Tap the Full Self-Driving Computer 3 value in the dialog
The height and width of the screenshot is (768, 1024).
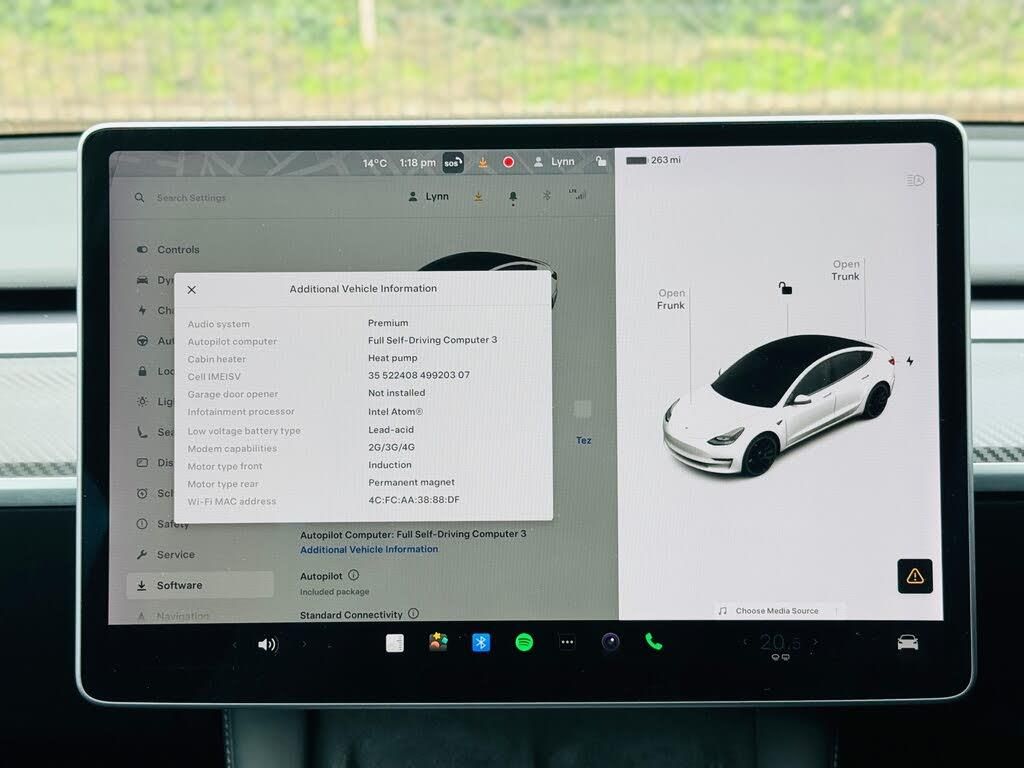click(432, 340)
